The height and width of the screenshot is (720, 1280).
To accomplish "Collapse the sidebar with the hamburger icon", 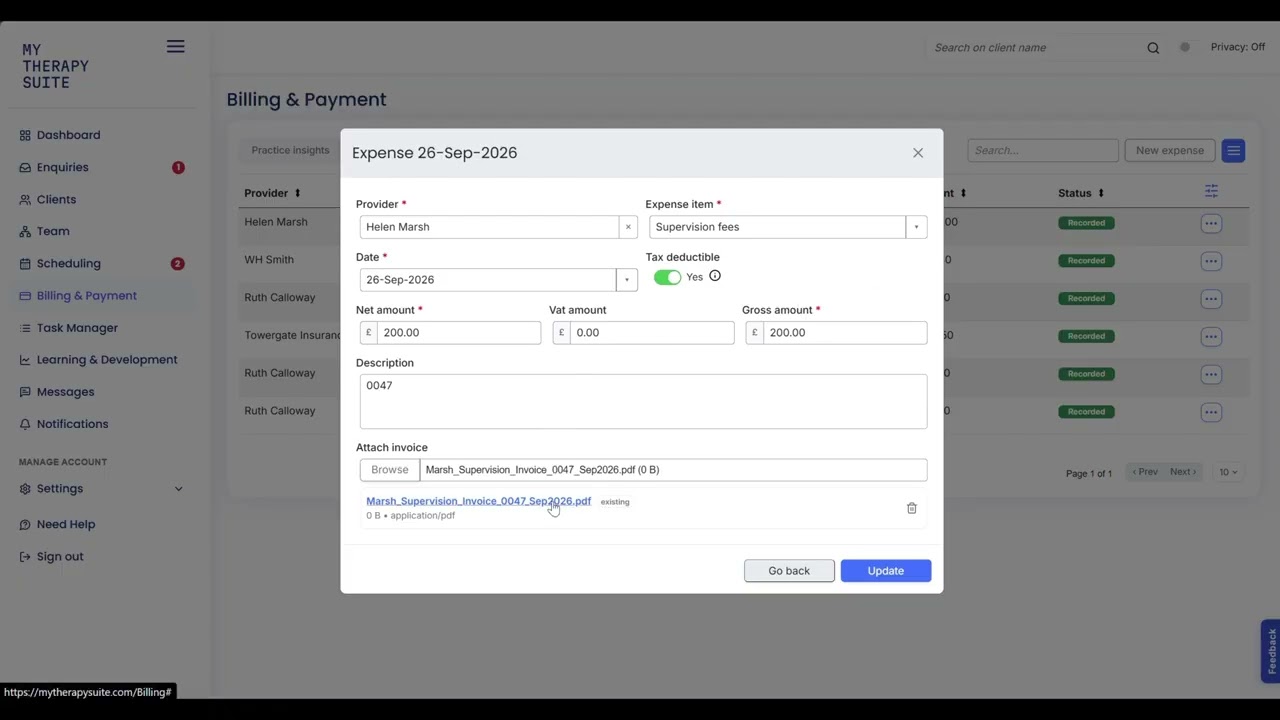I will pos(176,47).
